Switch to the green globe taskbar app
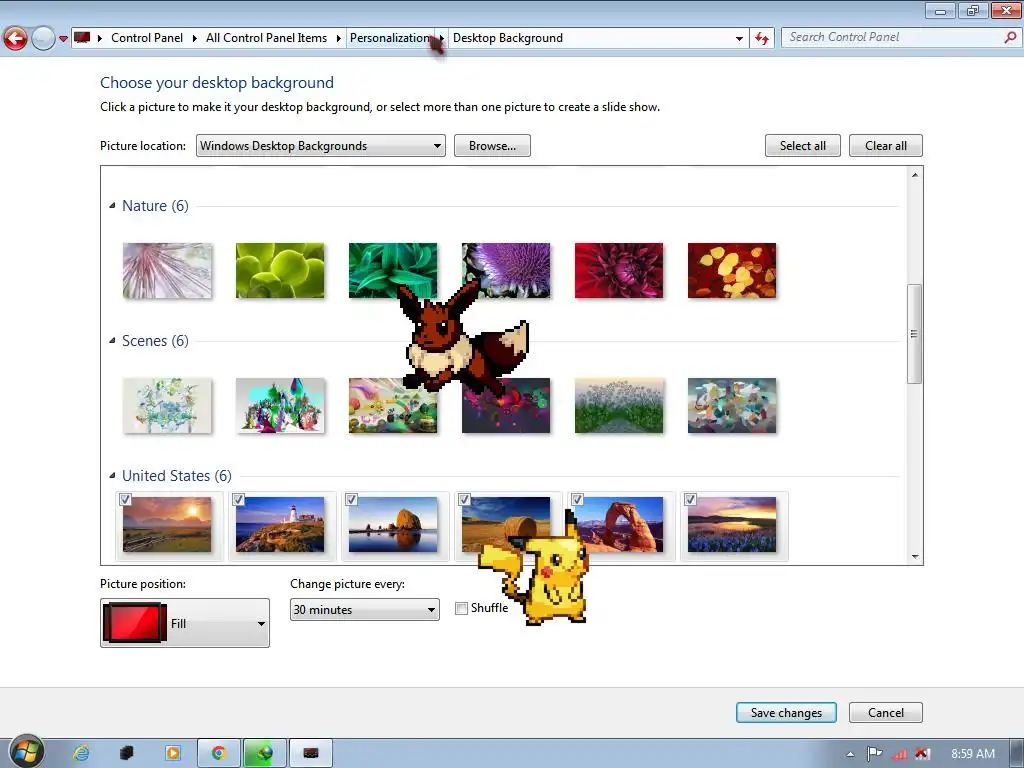This screenshot has height=768, width=1024. pyautogui.click(x=264, y=753)
